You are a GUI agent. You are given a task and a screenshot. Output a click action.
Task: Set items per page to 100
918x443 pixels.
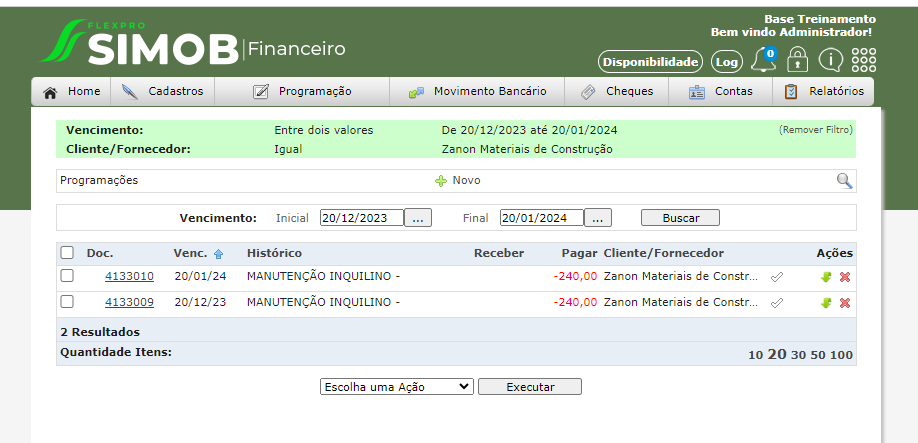841,355
